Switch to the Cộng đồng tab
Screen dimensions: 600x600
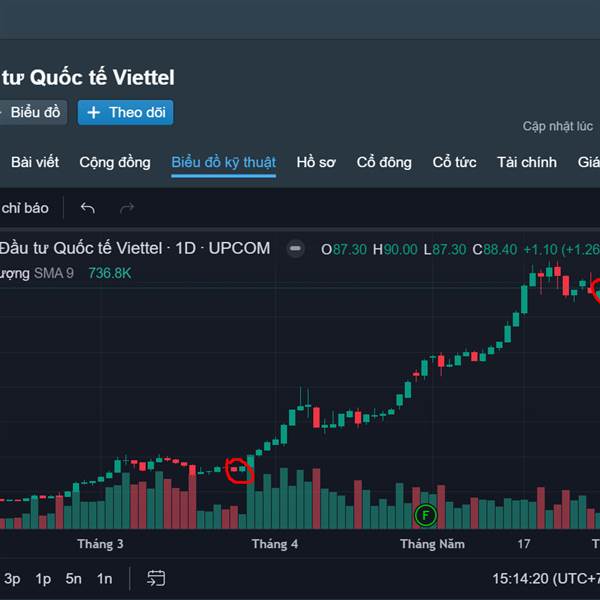pyautogui.click(x=115, y=163)
